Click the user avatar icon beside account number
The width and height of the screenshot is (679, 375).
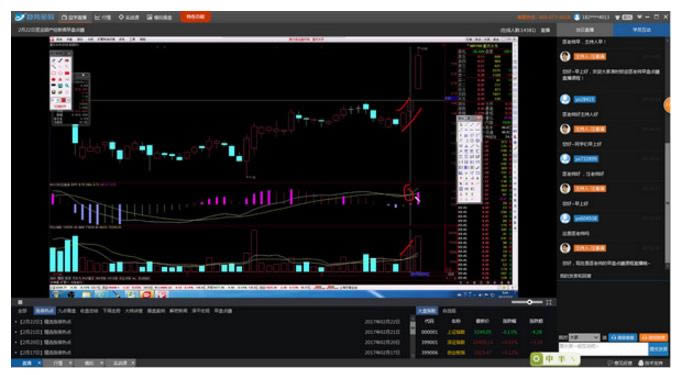point(577,17)
